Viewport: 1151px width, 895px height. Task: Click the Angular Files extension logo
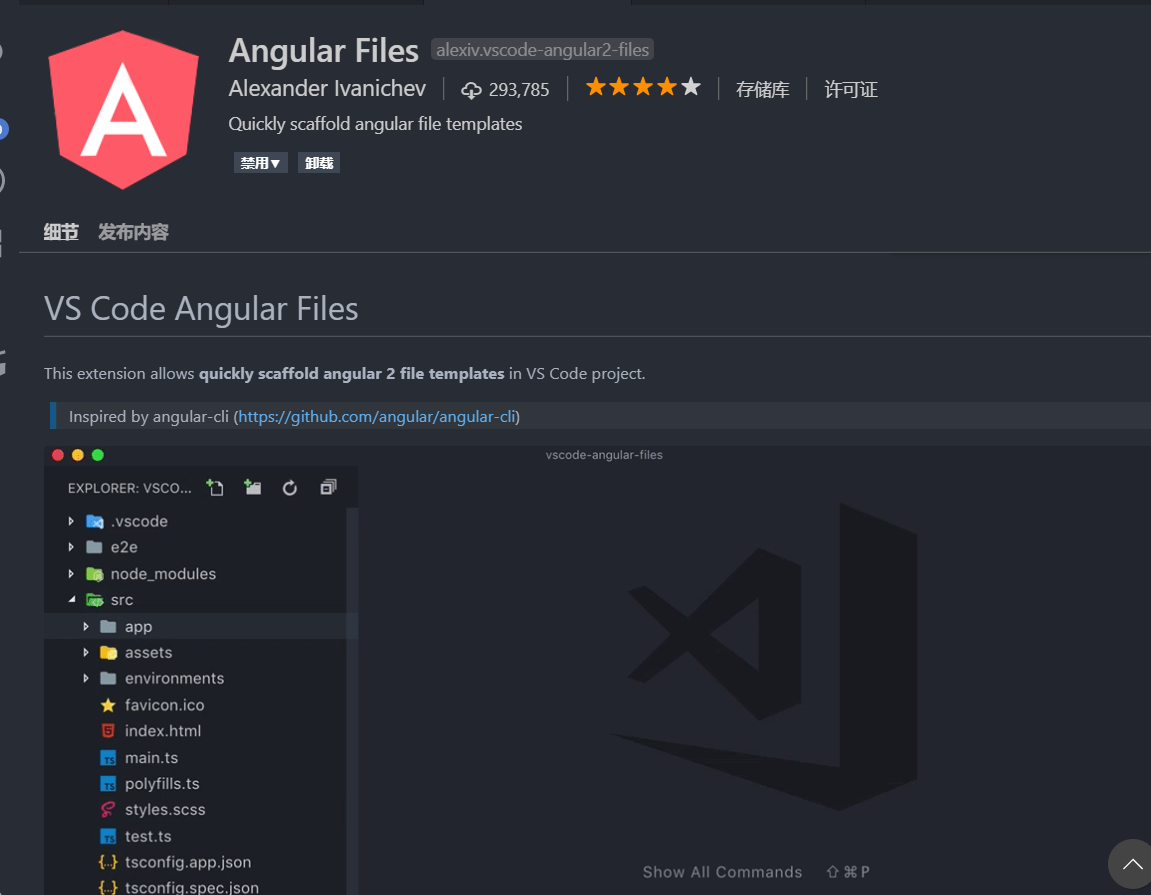pos(123,110)
